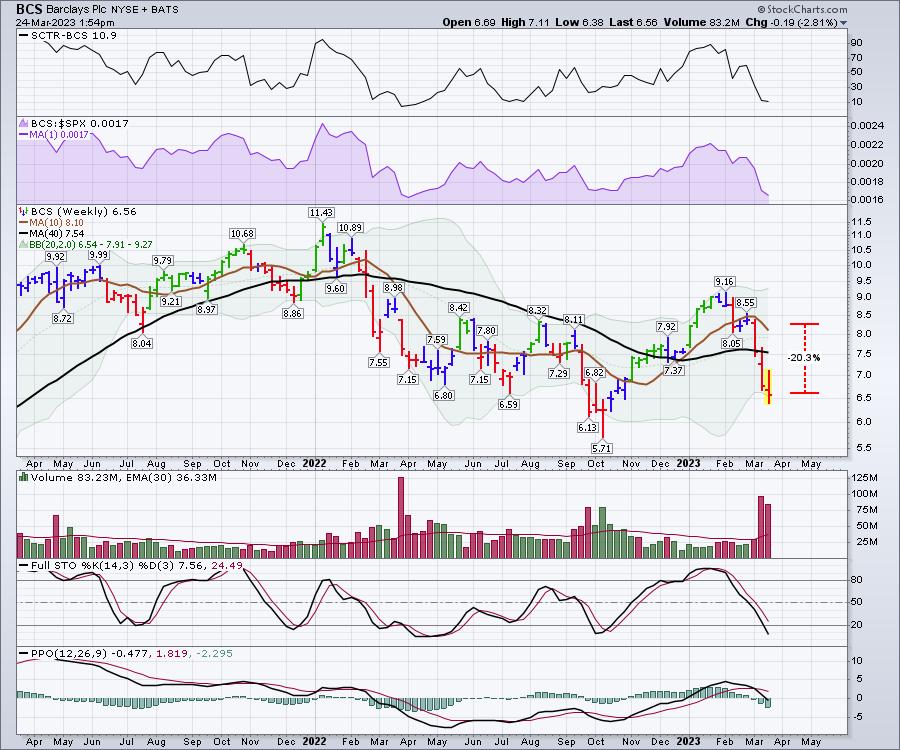The width and height of the screenshot is (900, 750).
Task: Click the yellow highlighted latest weekly bar
Action: (768, 387)
